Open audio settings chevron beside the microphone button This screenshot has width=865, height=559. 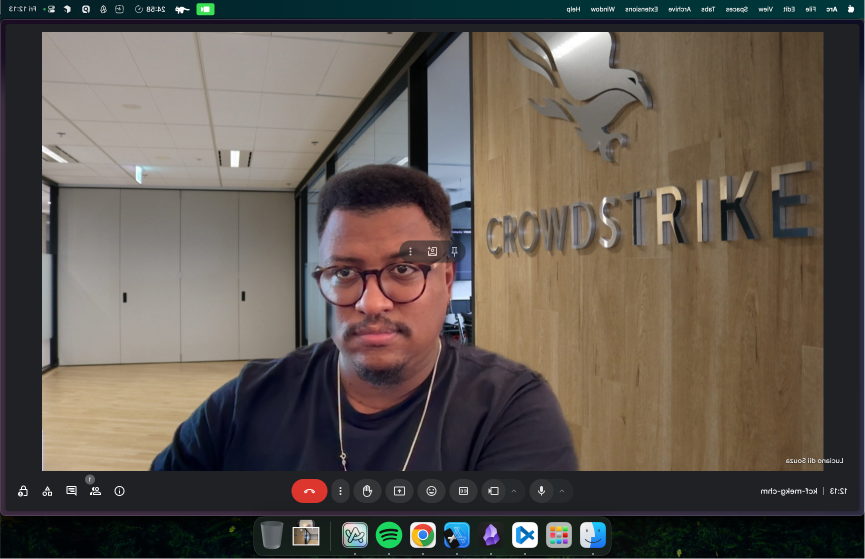(x=562, y=491)
